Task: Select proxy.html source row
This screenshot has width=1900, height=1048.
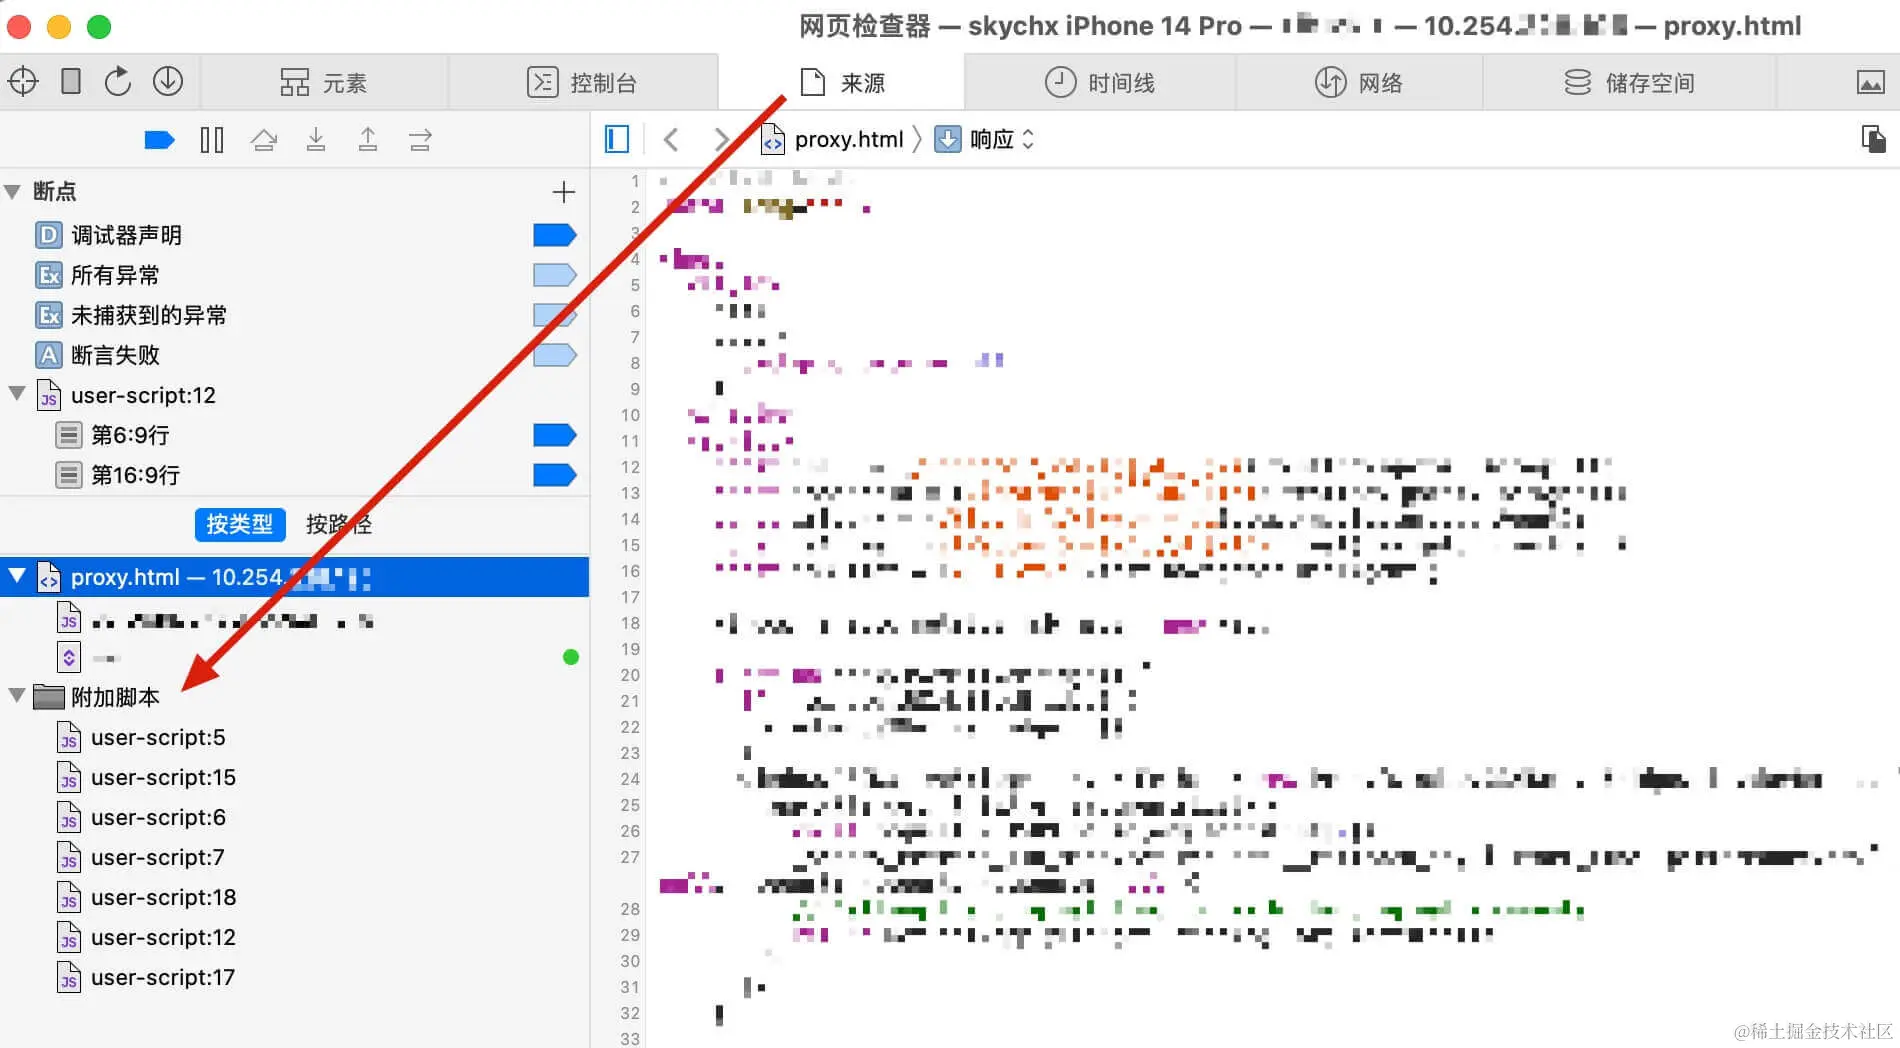Action: [x=294, y=577]
